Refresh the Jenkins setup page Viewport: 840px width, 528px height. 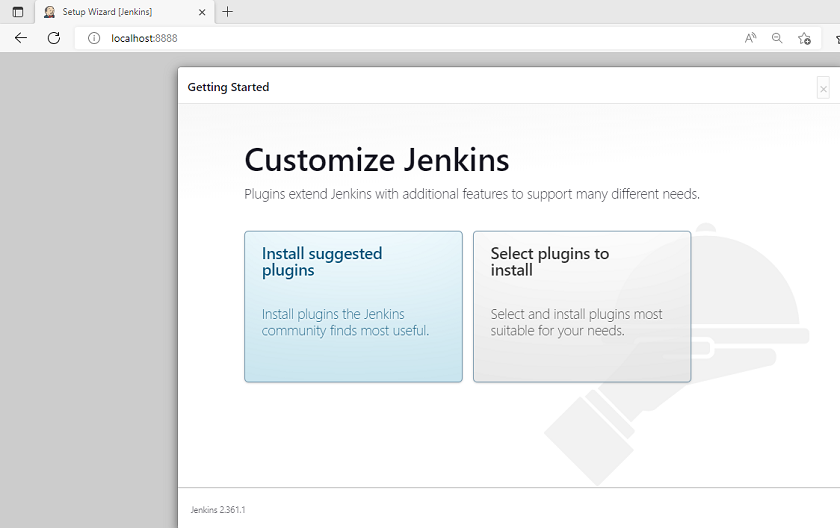pos(54,38)
